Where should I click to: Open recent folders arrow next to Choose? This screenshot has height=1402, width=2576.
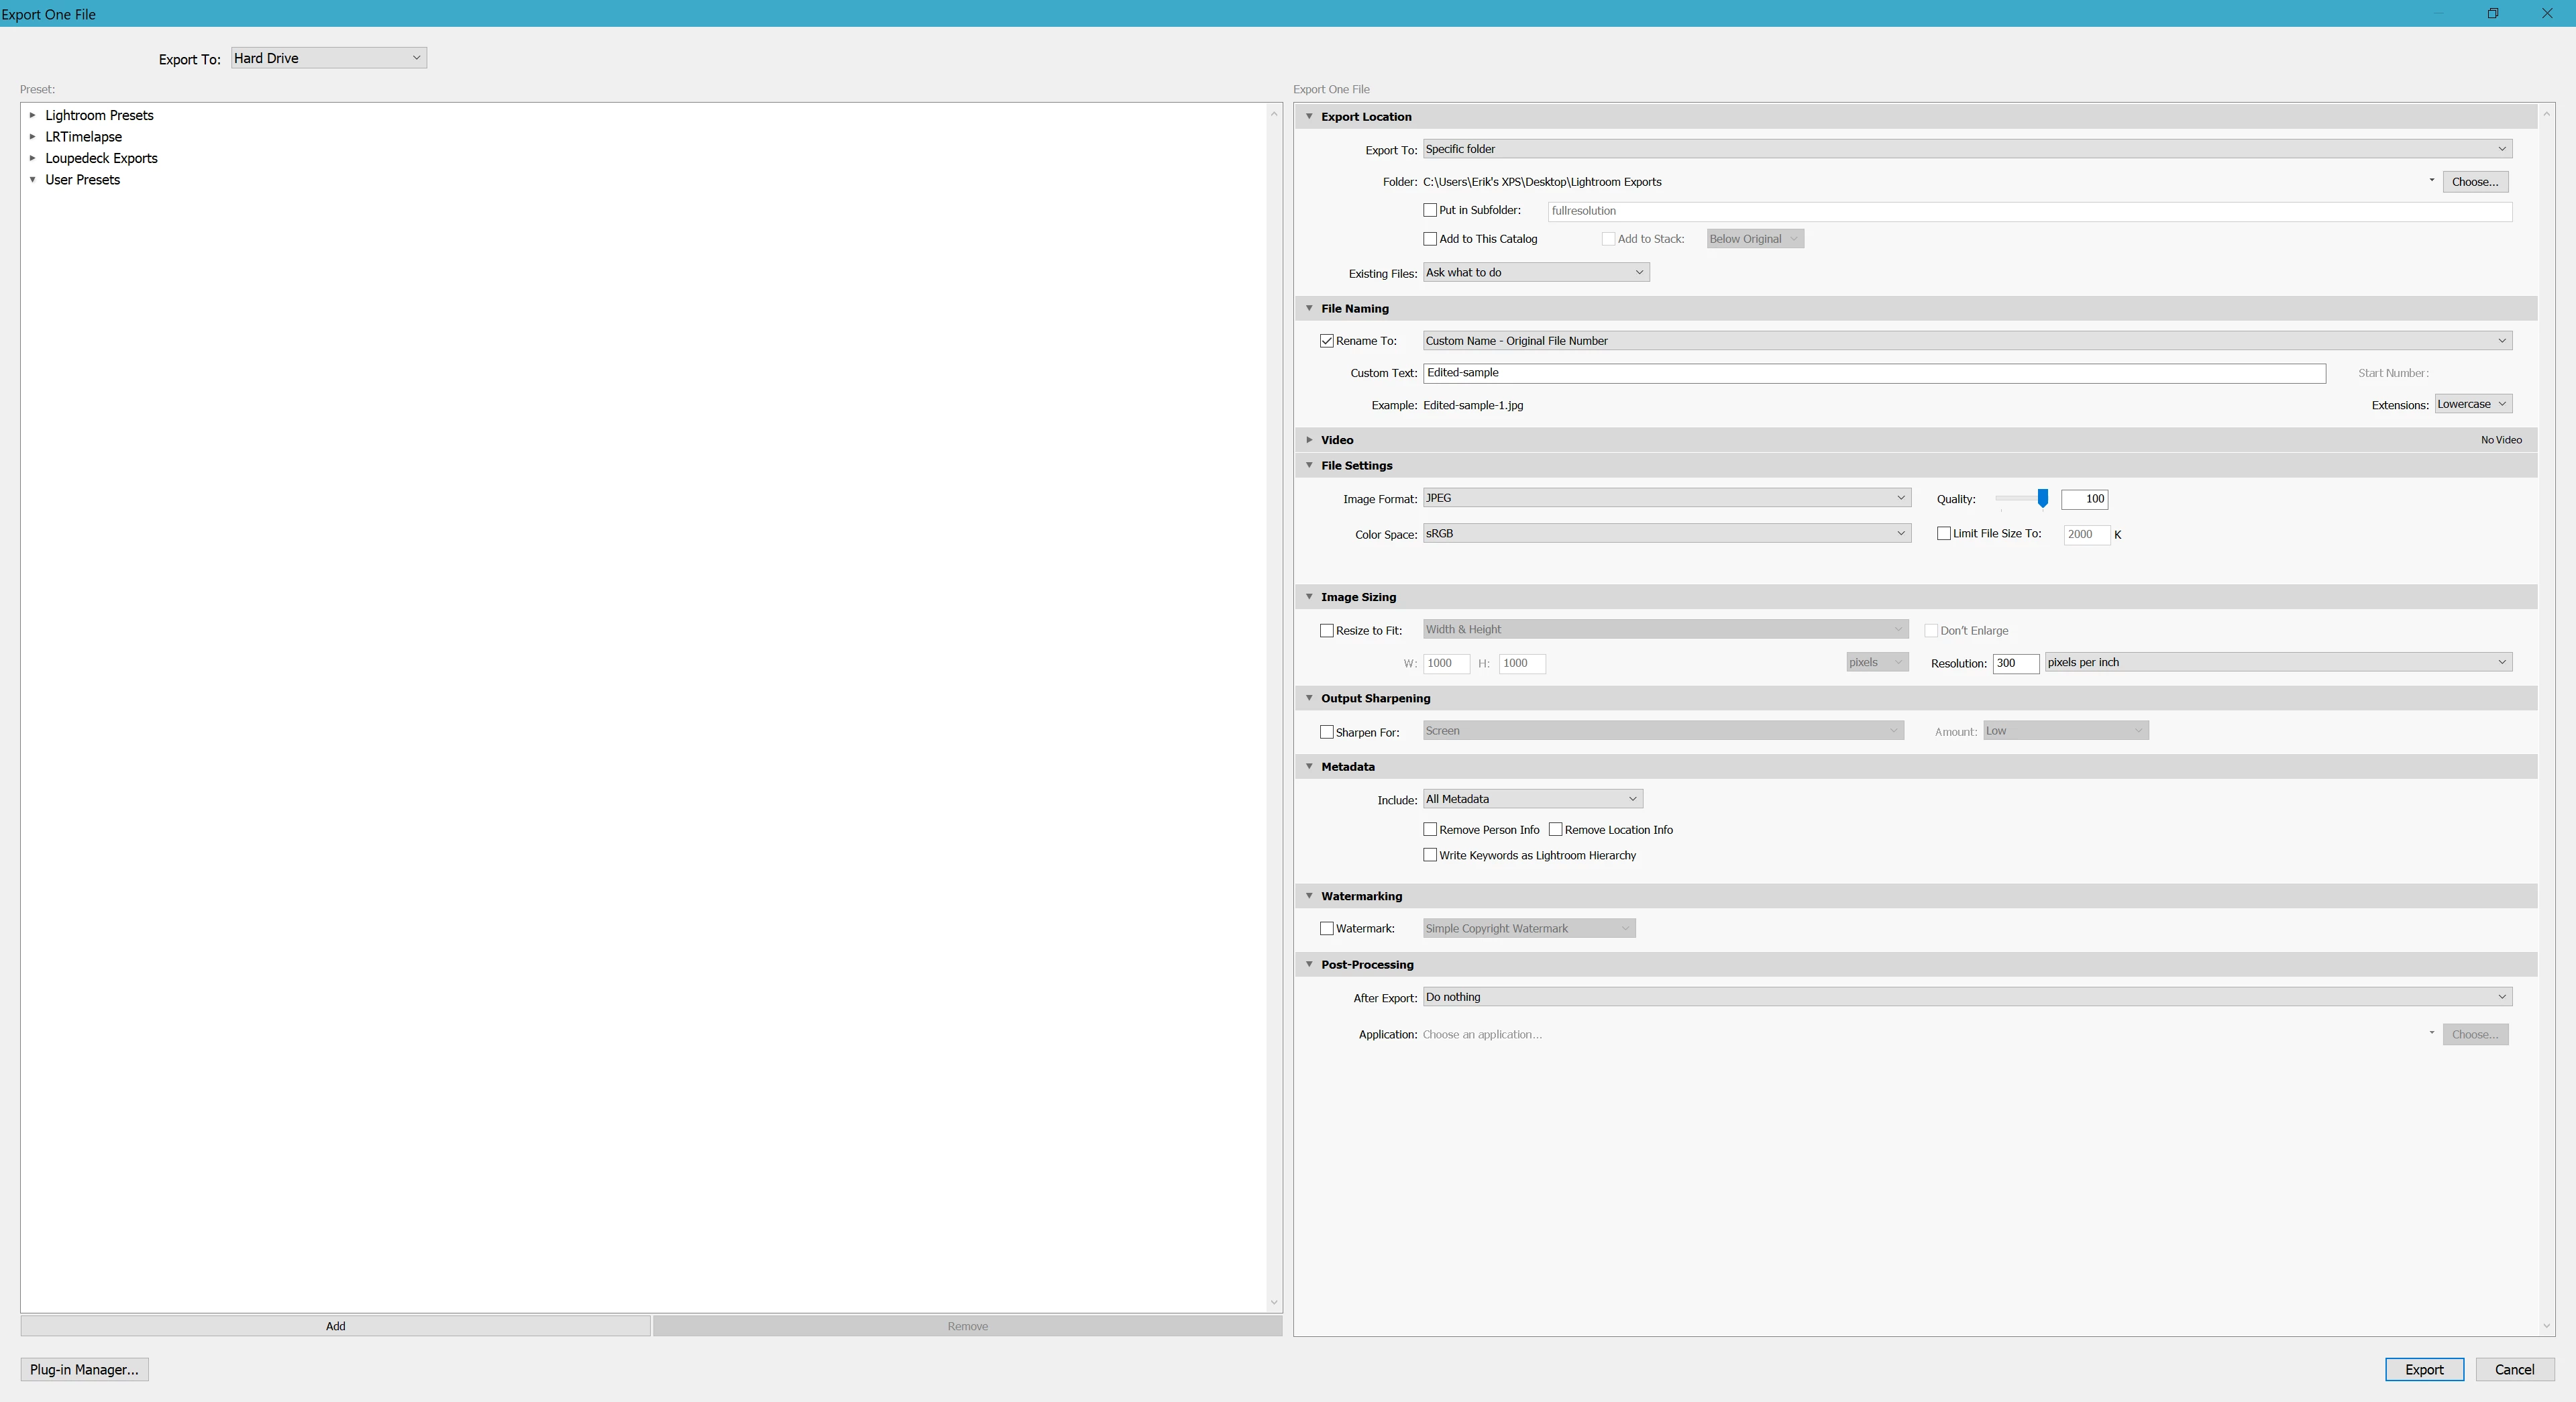(x=2431, y=181)
